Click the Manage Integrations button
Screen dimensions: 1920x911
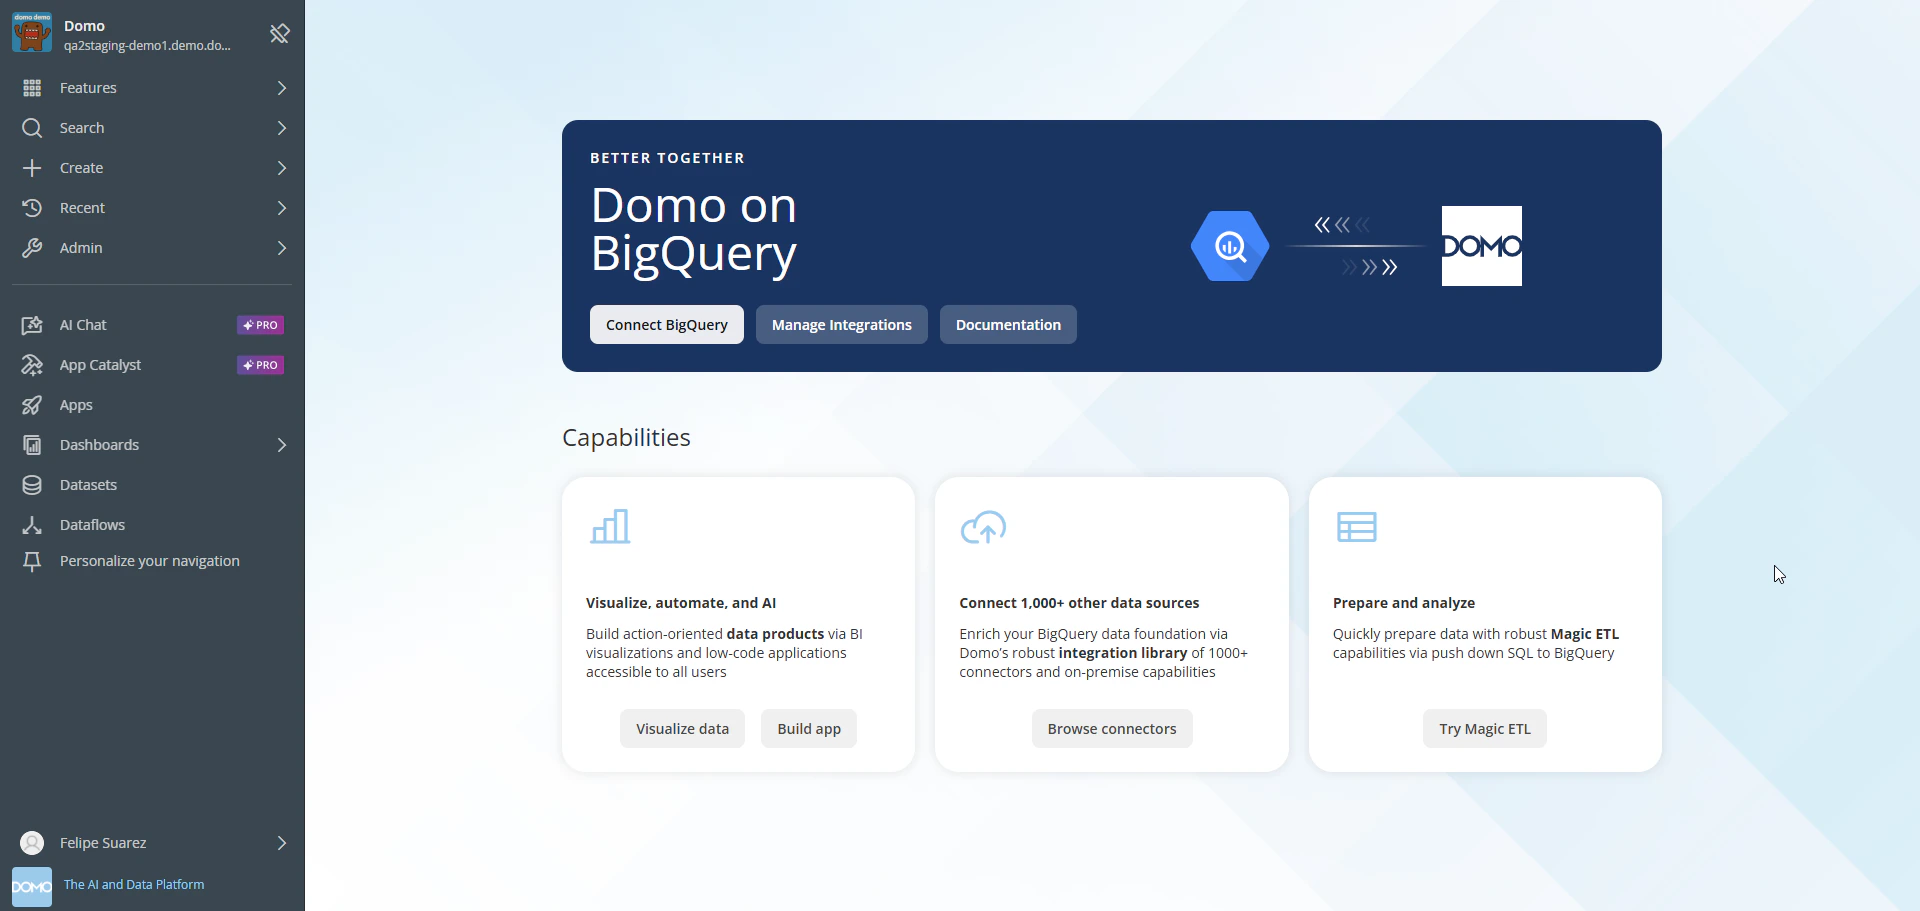842,325
